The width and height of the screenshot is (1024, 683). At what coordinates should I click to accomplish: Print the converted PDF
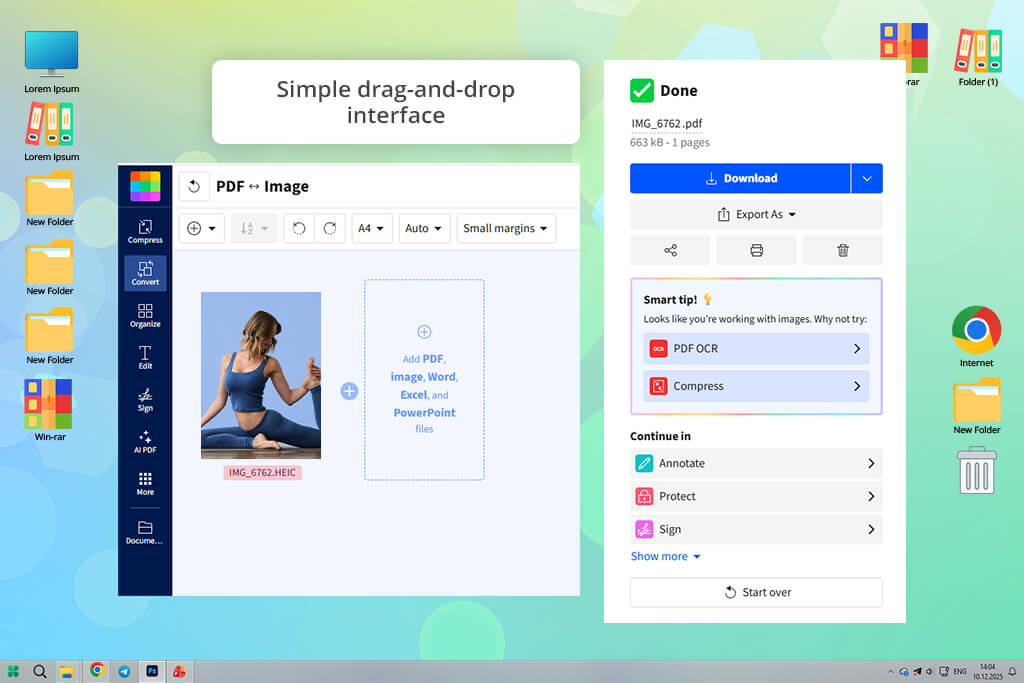click(x=756, y=250)
